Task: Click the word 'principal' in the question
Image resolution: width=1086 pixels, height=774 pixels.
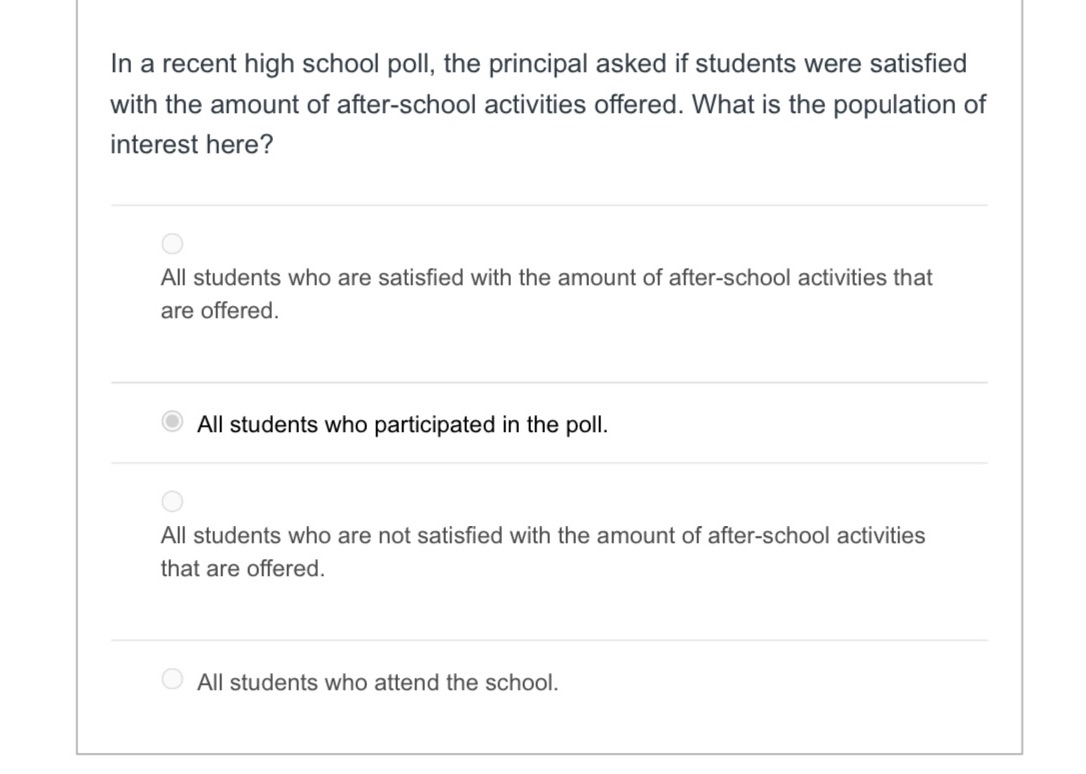Action: [537, 65]
